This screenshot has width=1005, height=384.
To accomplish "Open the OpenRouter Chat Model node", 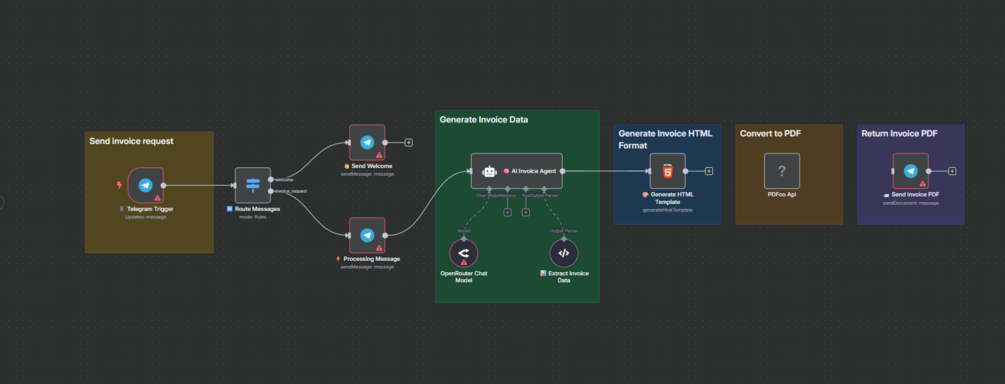I will point(464,253).
